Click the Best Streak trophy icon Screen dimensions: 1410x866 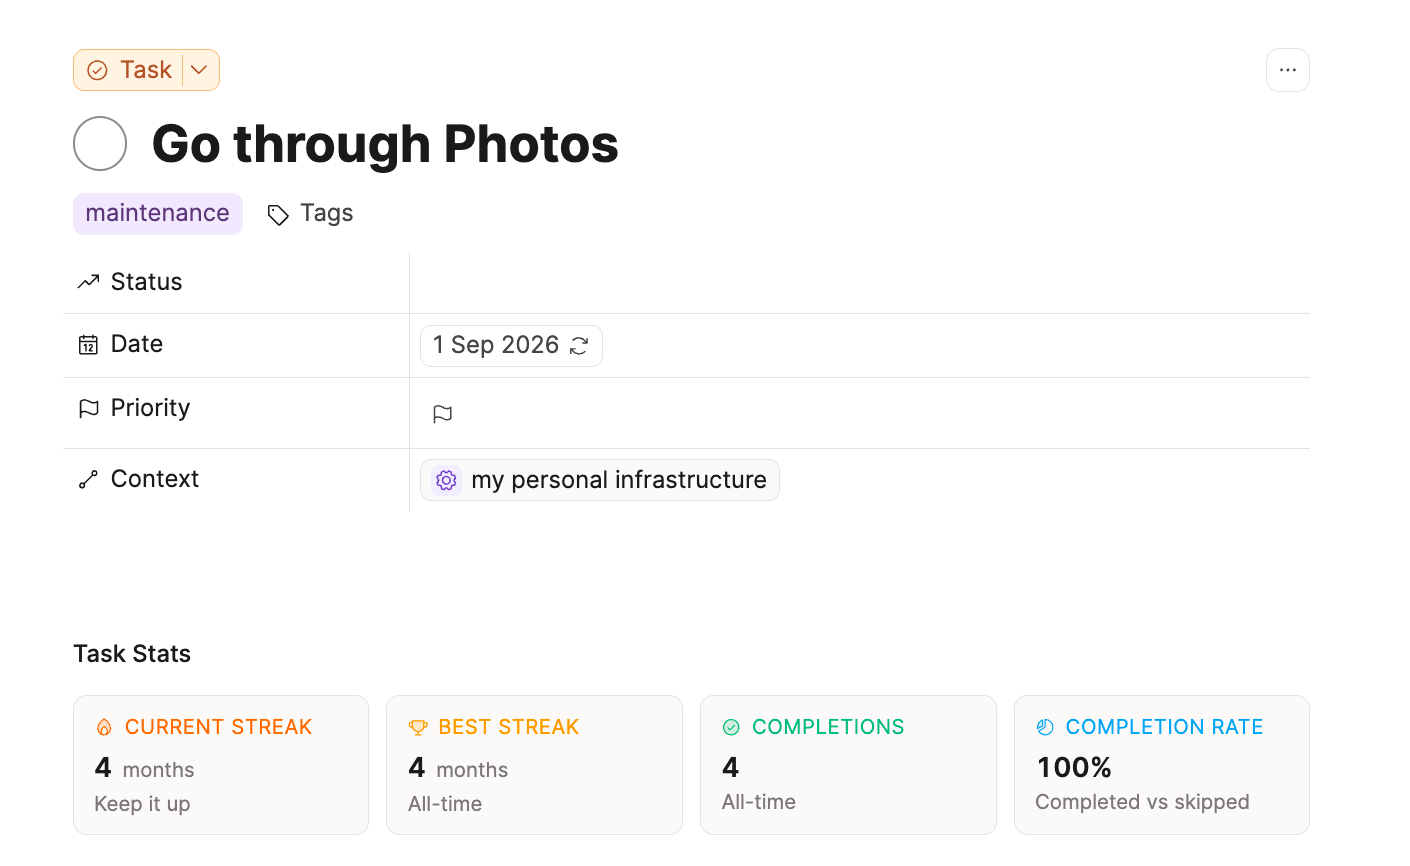pos(418,728)
